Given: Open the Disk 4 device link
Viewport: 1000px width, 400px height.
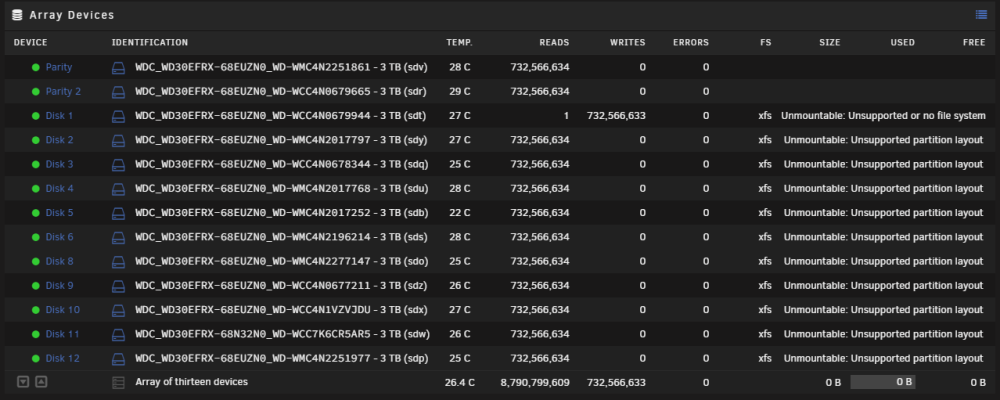Looking at the screenshot, I should (x=59, y=188).
